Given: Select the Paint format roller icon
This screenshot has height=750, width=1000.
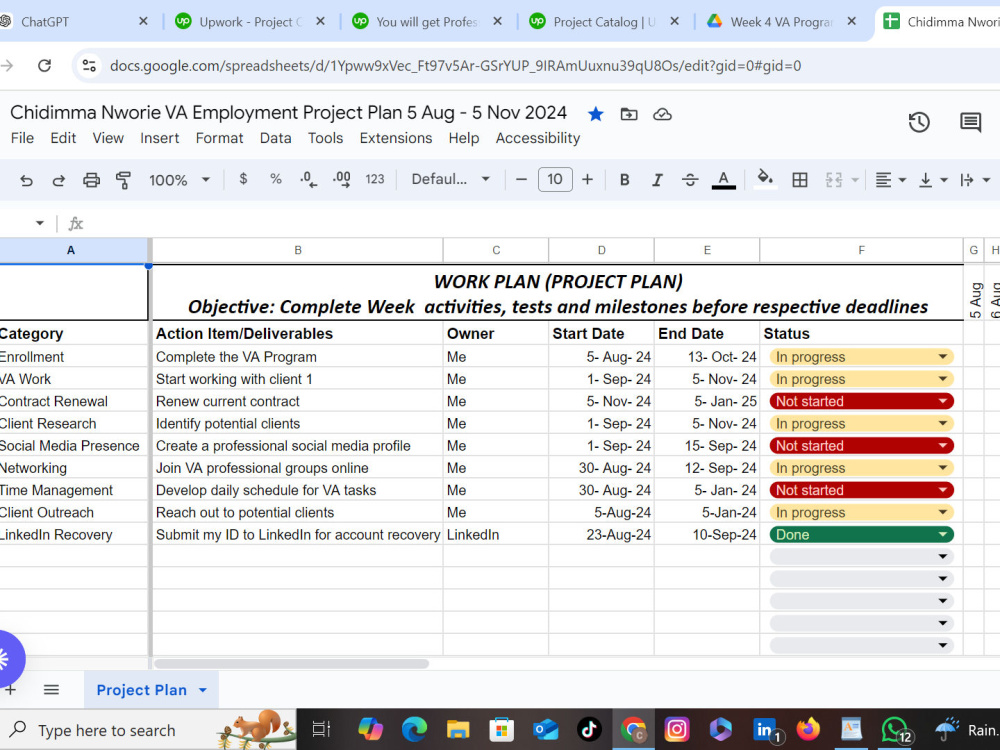Looking at the screenshot, I should coord(123,180).
